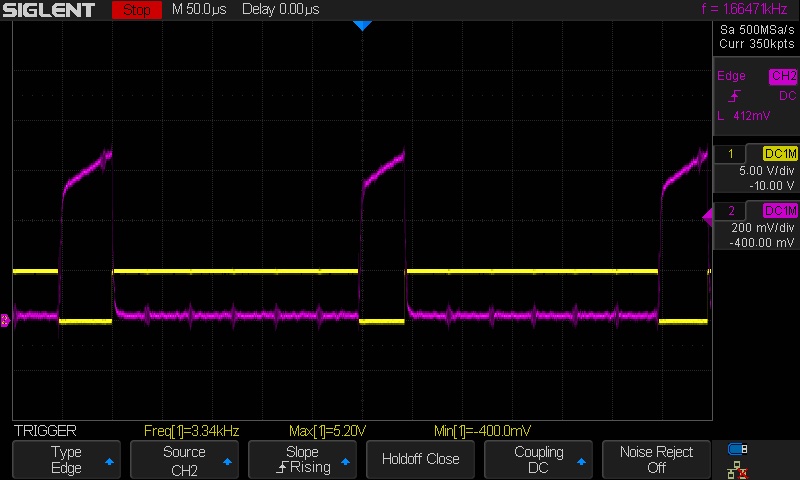Click the SIGLENT logo
Viewport: 800px width, 480px height.
(x=48, y=10)
